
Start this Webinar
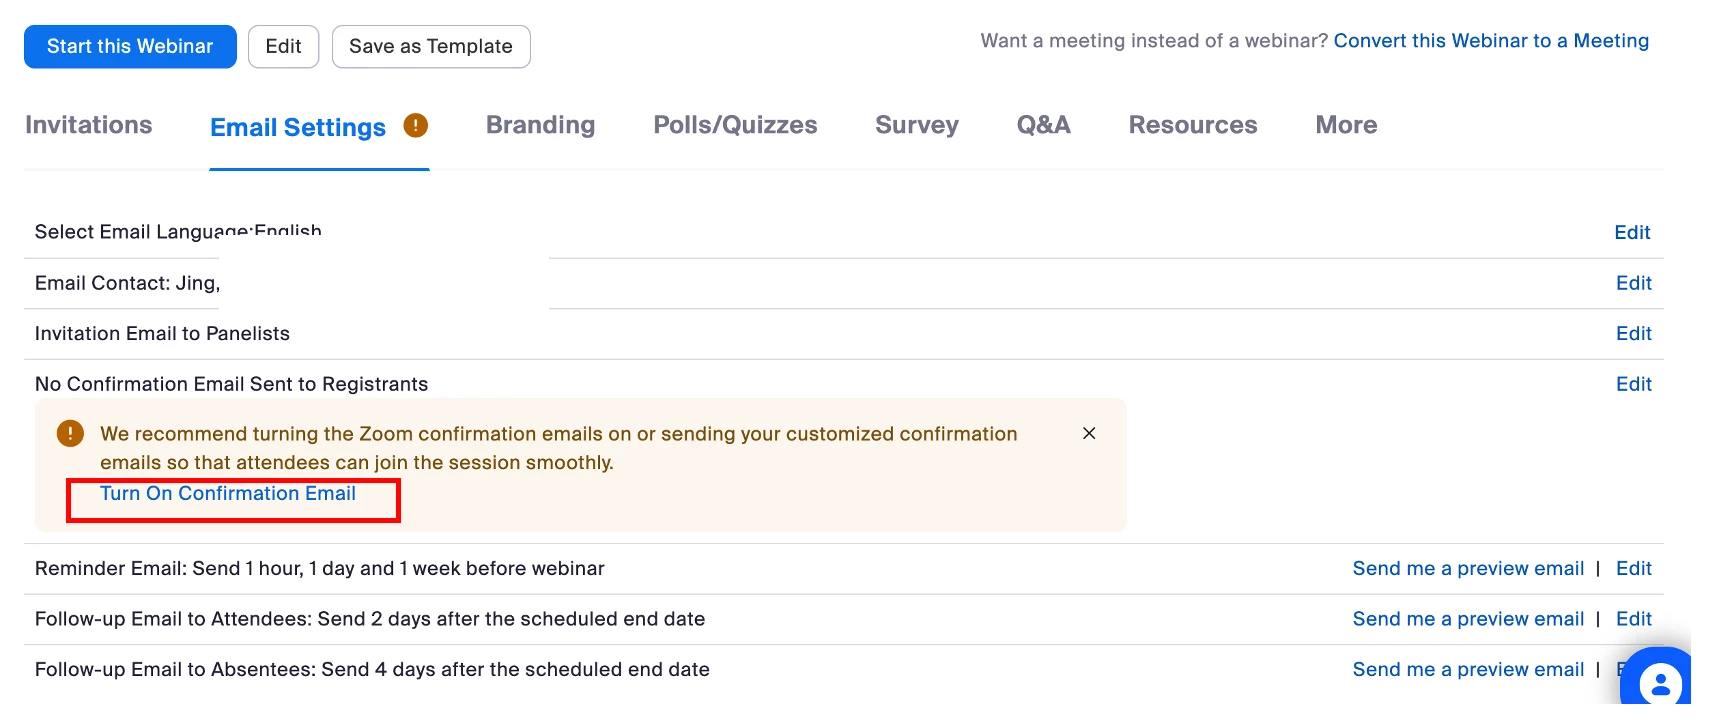(130, 47)
